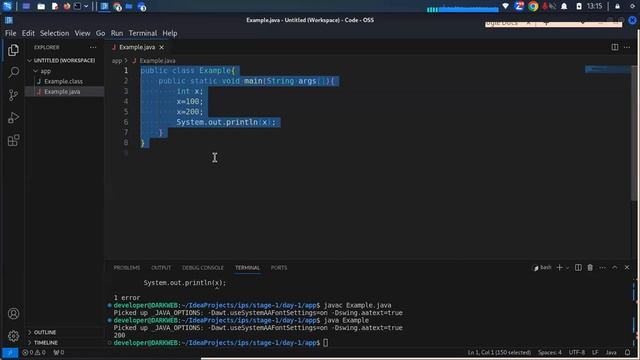Switch to the Debug Console tab

(x=203, y=268)
